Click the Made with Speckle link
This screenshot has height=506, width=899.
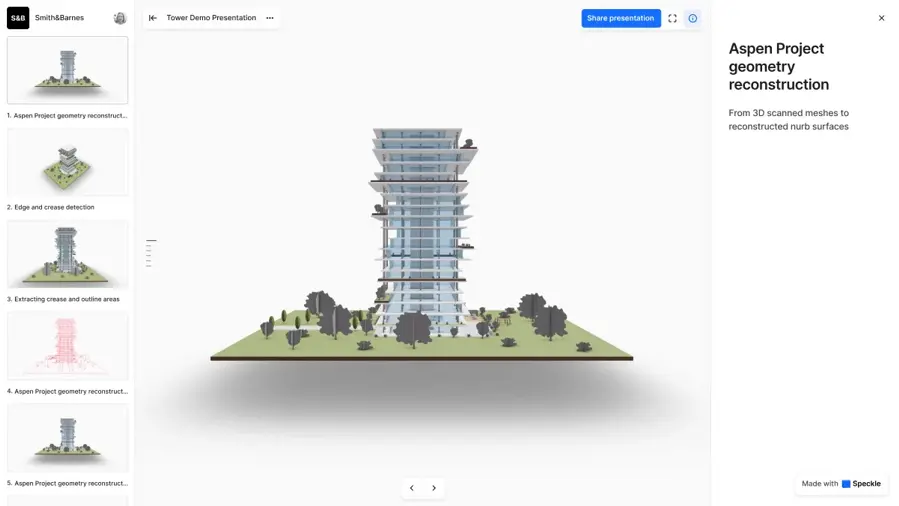click(x=841, y=484)
